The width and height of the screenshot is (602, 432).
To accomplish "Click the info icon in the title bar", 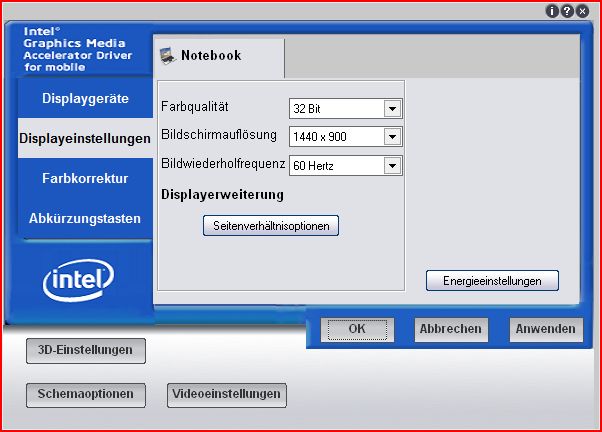I will 552,11.
